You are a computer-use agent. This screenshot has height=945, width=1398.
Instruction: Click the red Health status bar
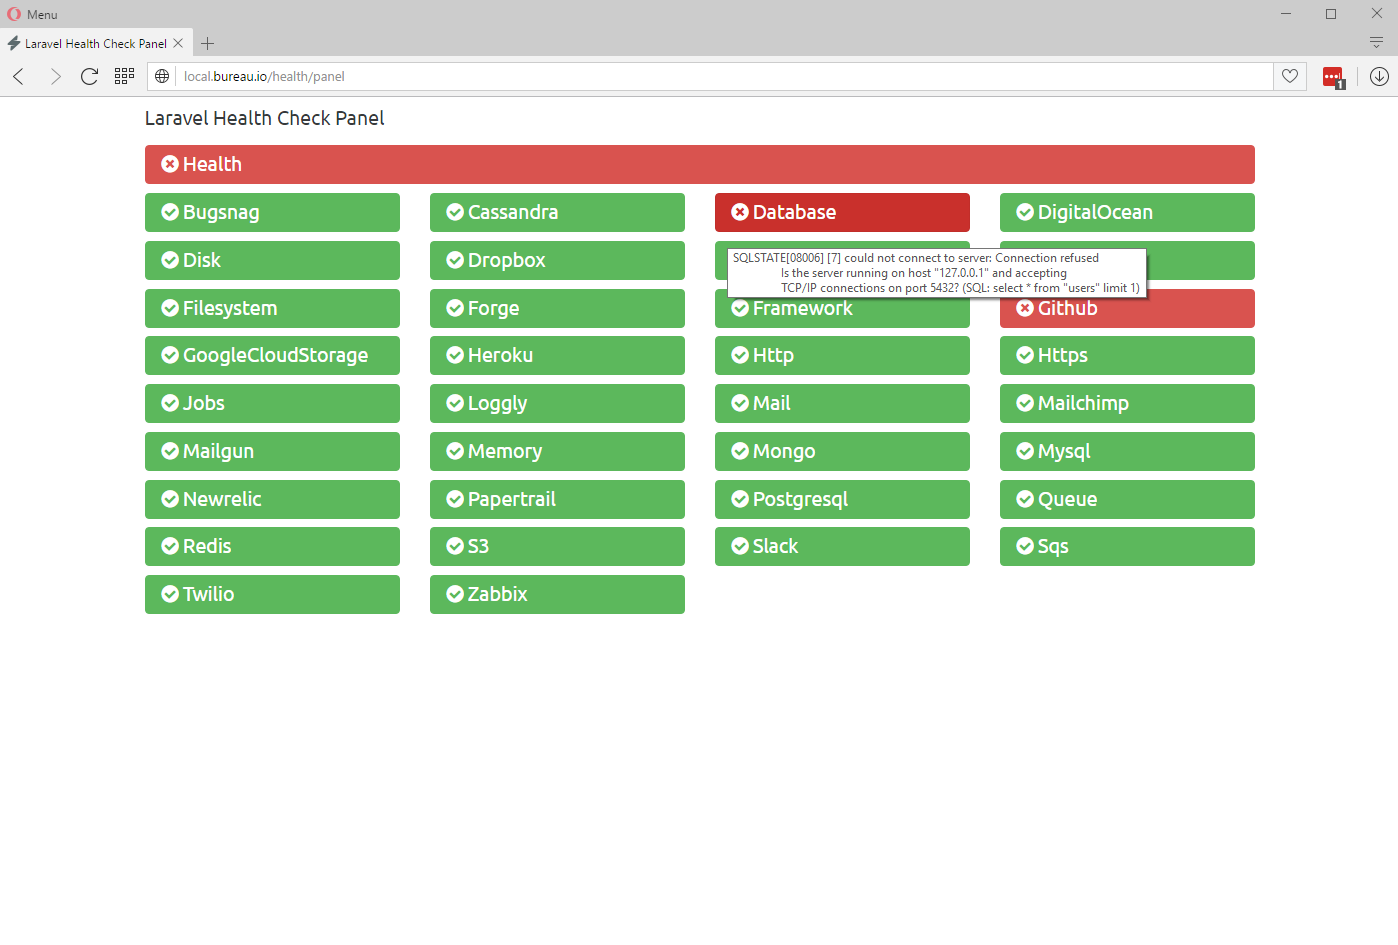click(x=700, y=164)
